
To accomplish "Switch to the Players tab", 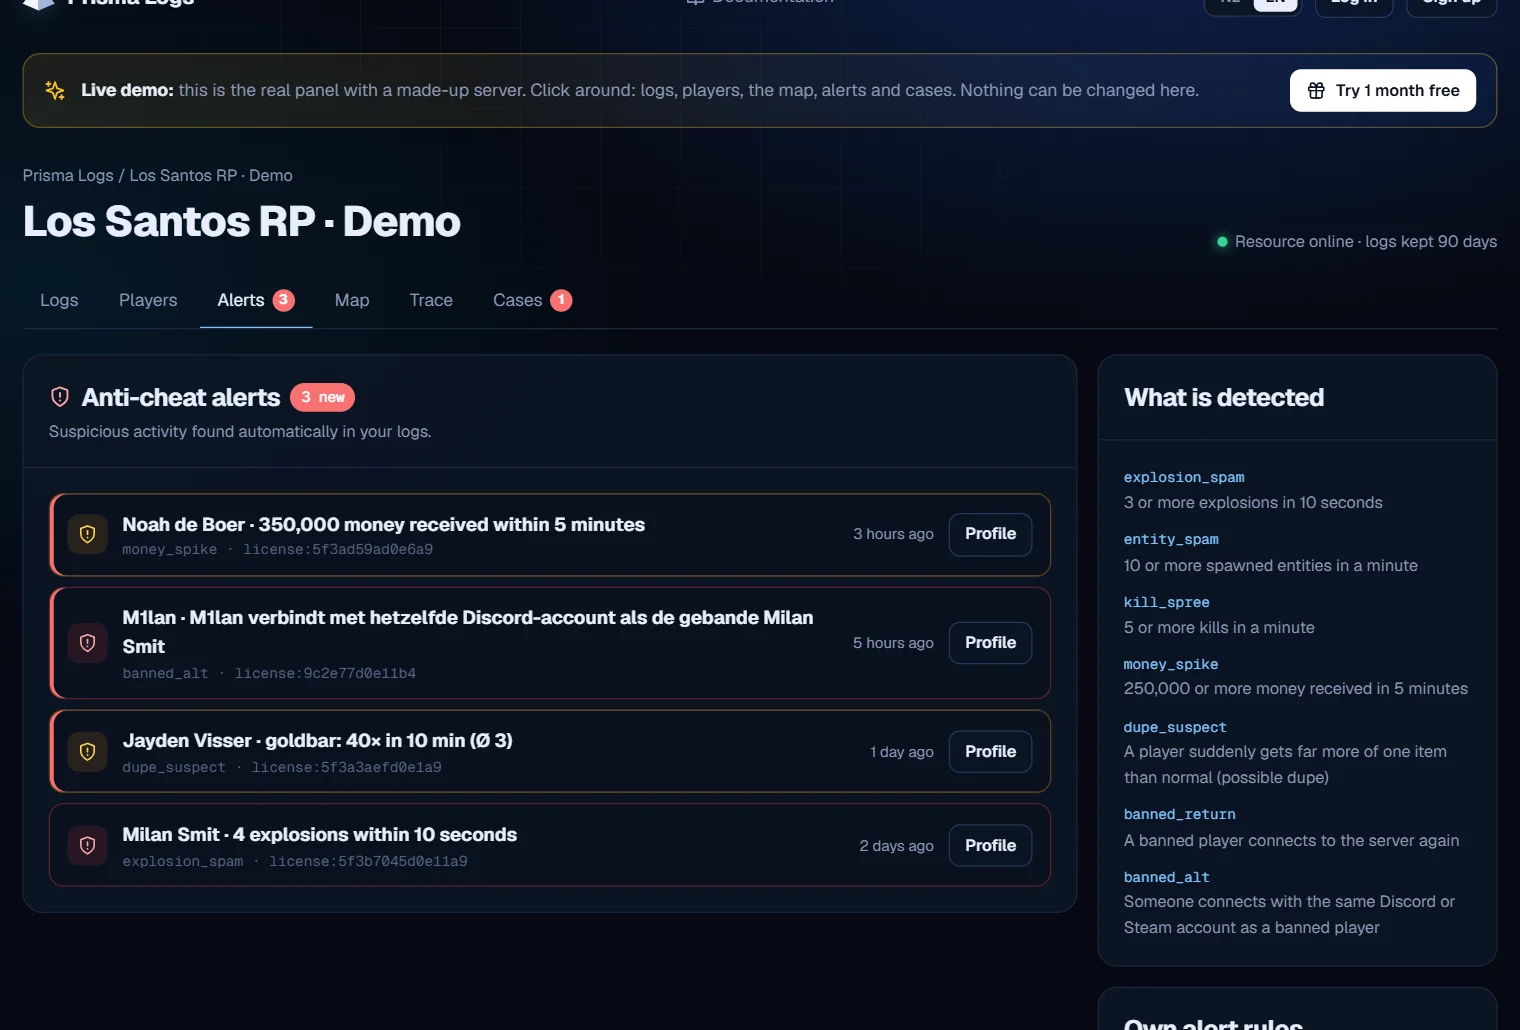I will pos(148,300).
